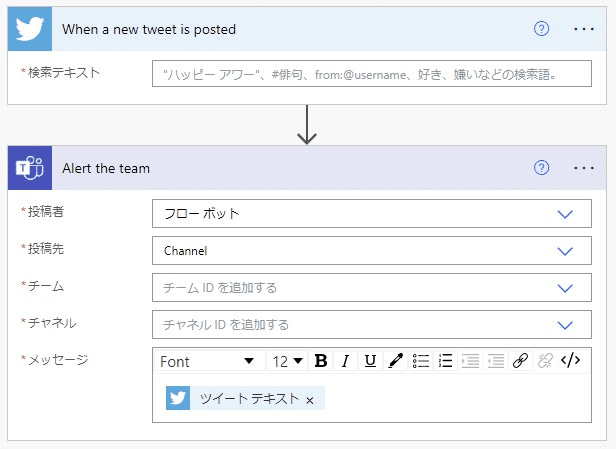This screenshot has width=616, height=449.
Task: Expand the チーム ID dropdown
Action: (x=372, y=288)
